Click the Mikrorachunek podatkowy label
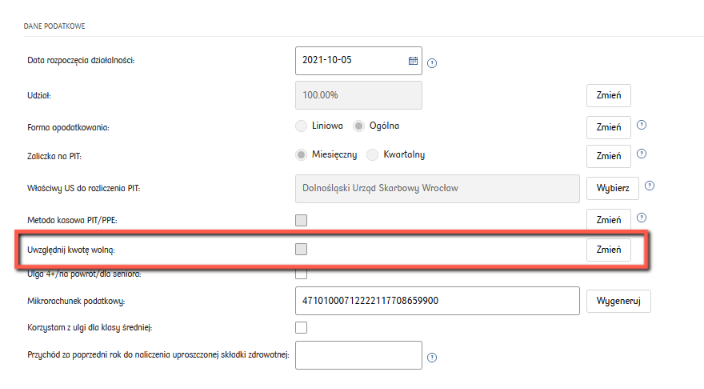 pyautogui.click(x=76, y=301)
